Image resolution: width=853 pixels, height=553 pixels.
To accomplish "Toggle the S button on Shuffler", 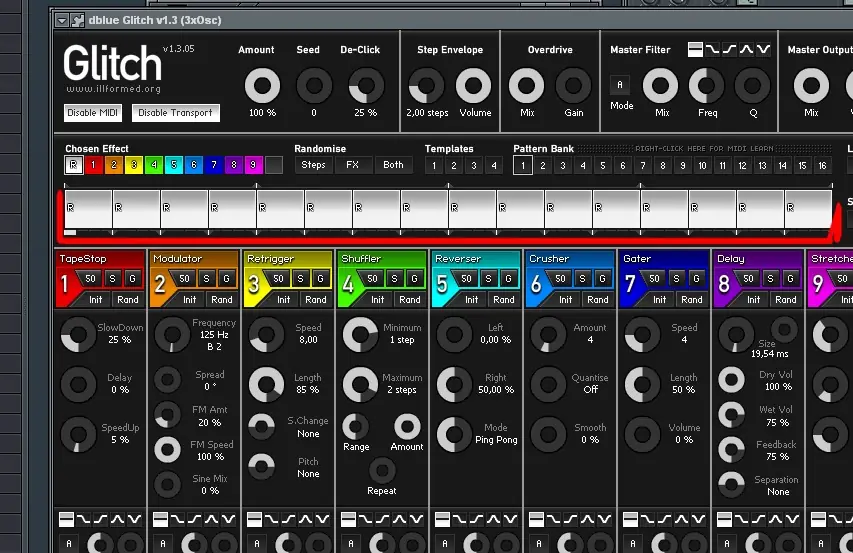I will 394,278.
